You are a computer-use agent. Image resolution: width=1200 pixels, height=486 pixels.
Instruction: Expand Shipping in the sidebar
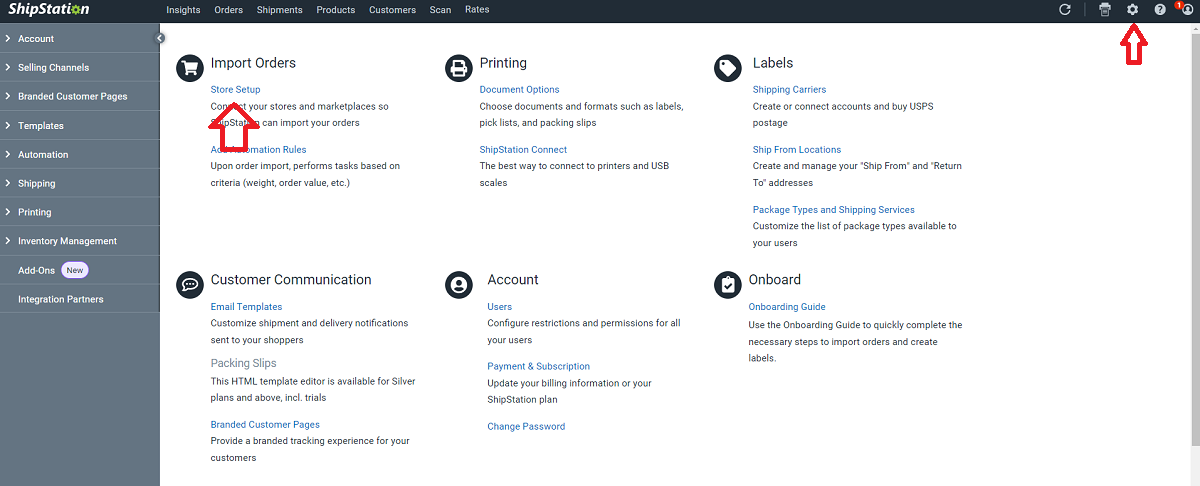[80, 184]
